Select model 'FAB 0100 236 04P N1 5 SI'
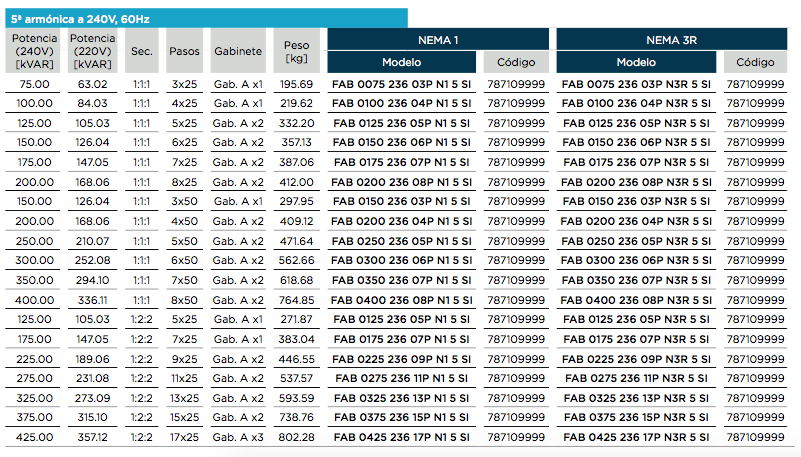Viewport: 801px width, 457px height. [x=402, y=103]
